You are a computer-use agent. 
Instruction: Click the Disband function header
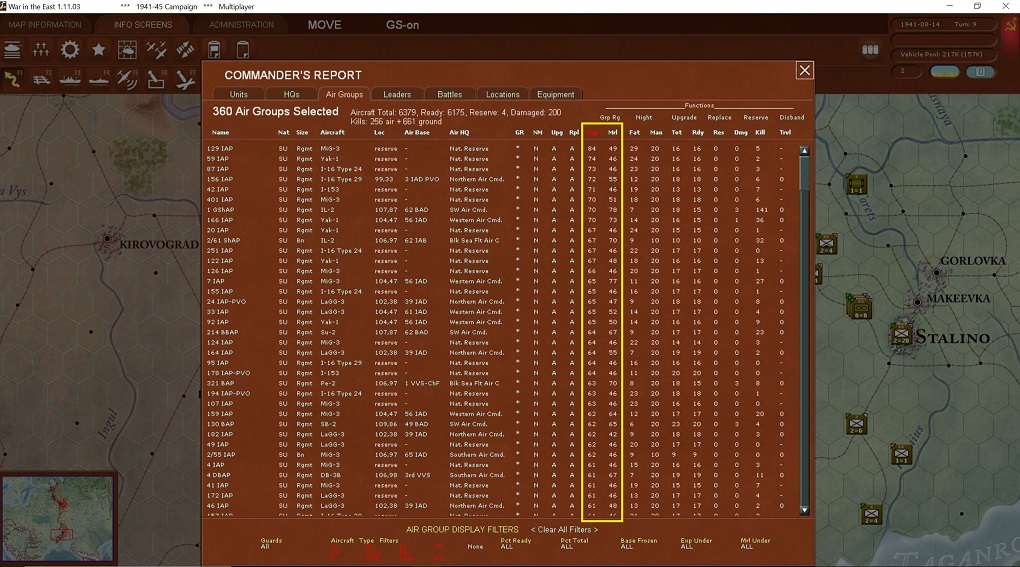click(x=792, y=118)
